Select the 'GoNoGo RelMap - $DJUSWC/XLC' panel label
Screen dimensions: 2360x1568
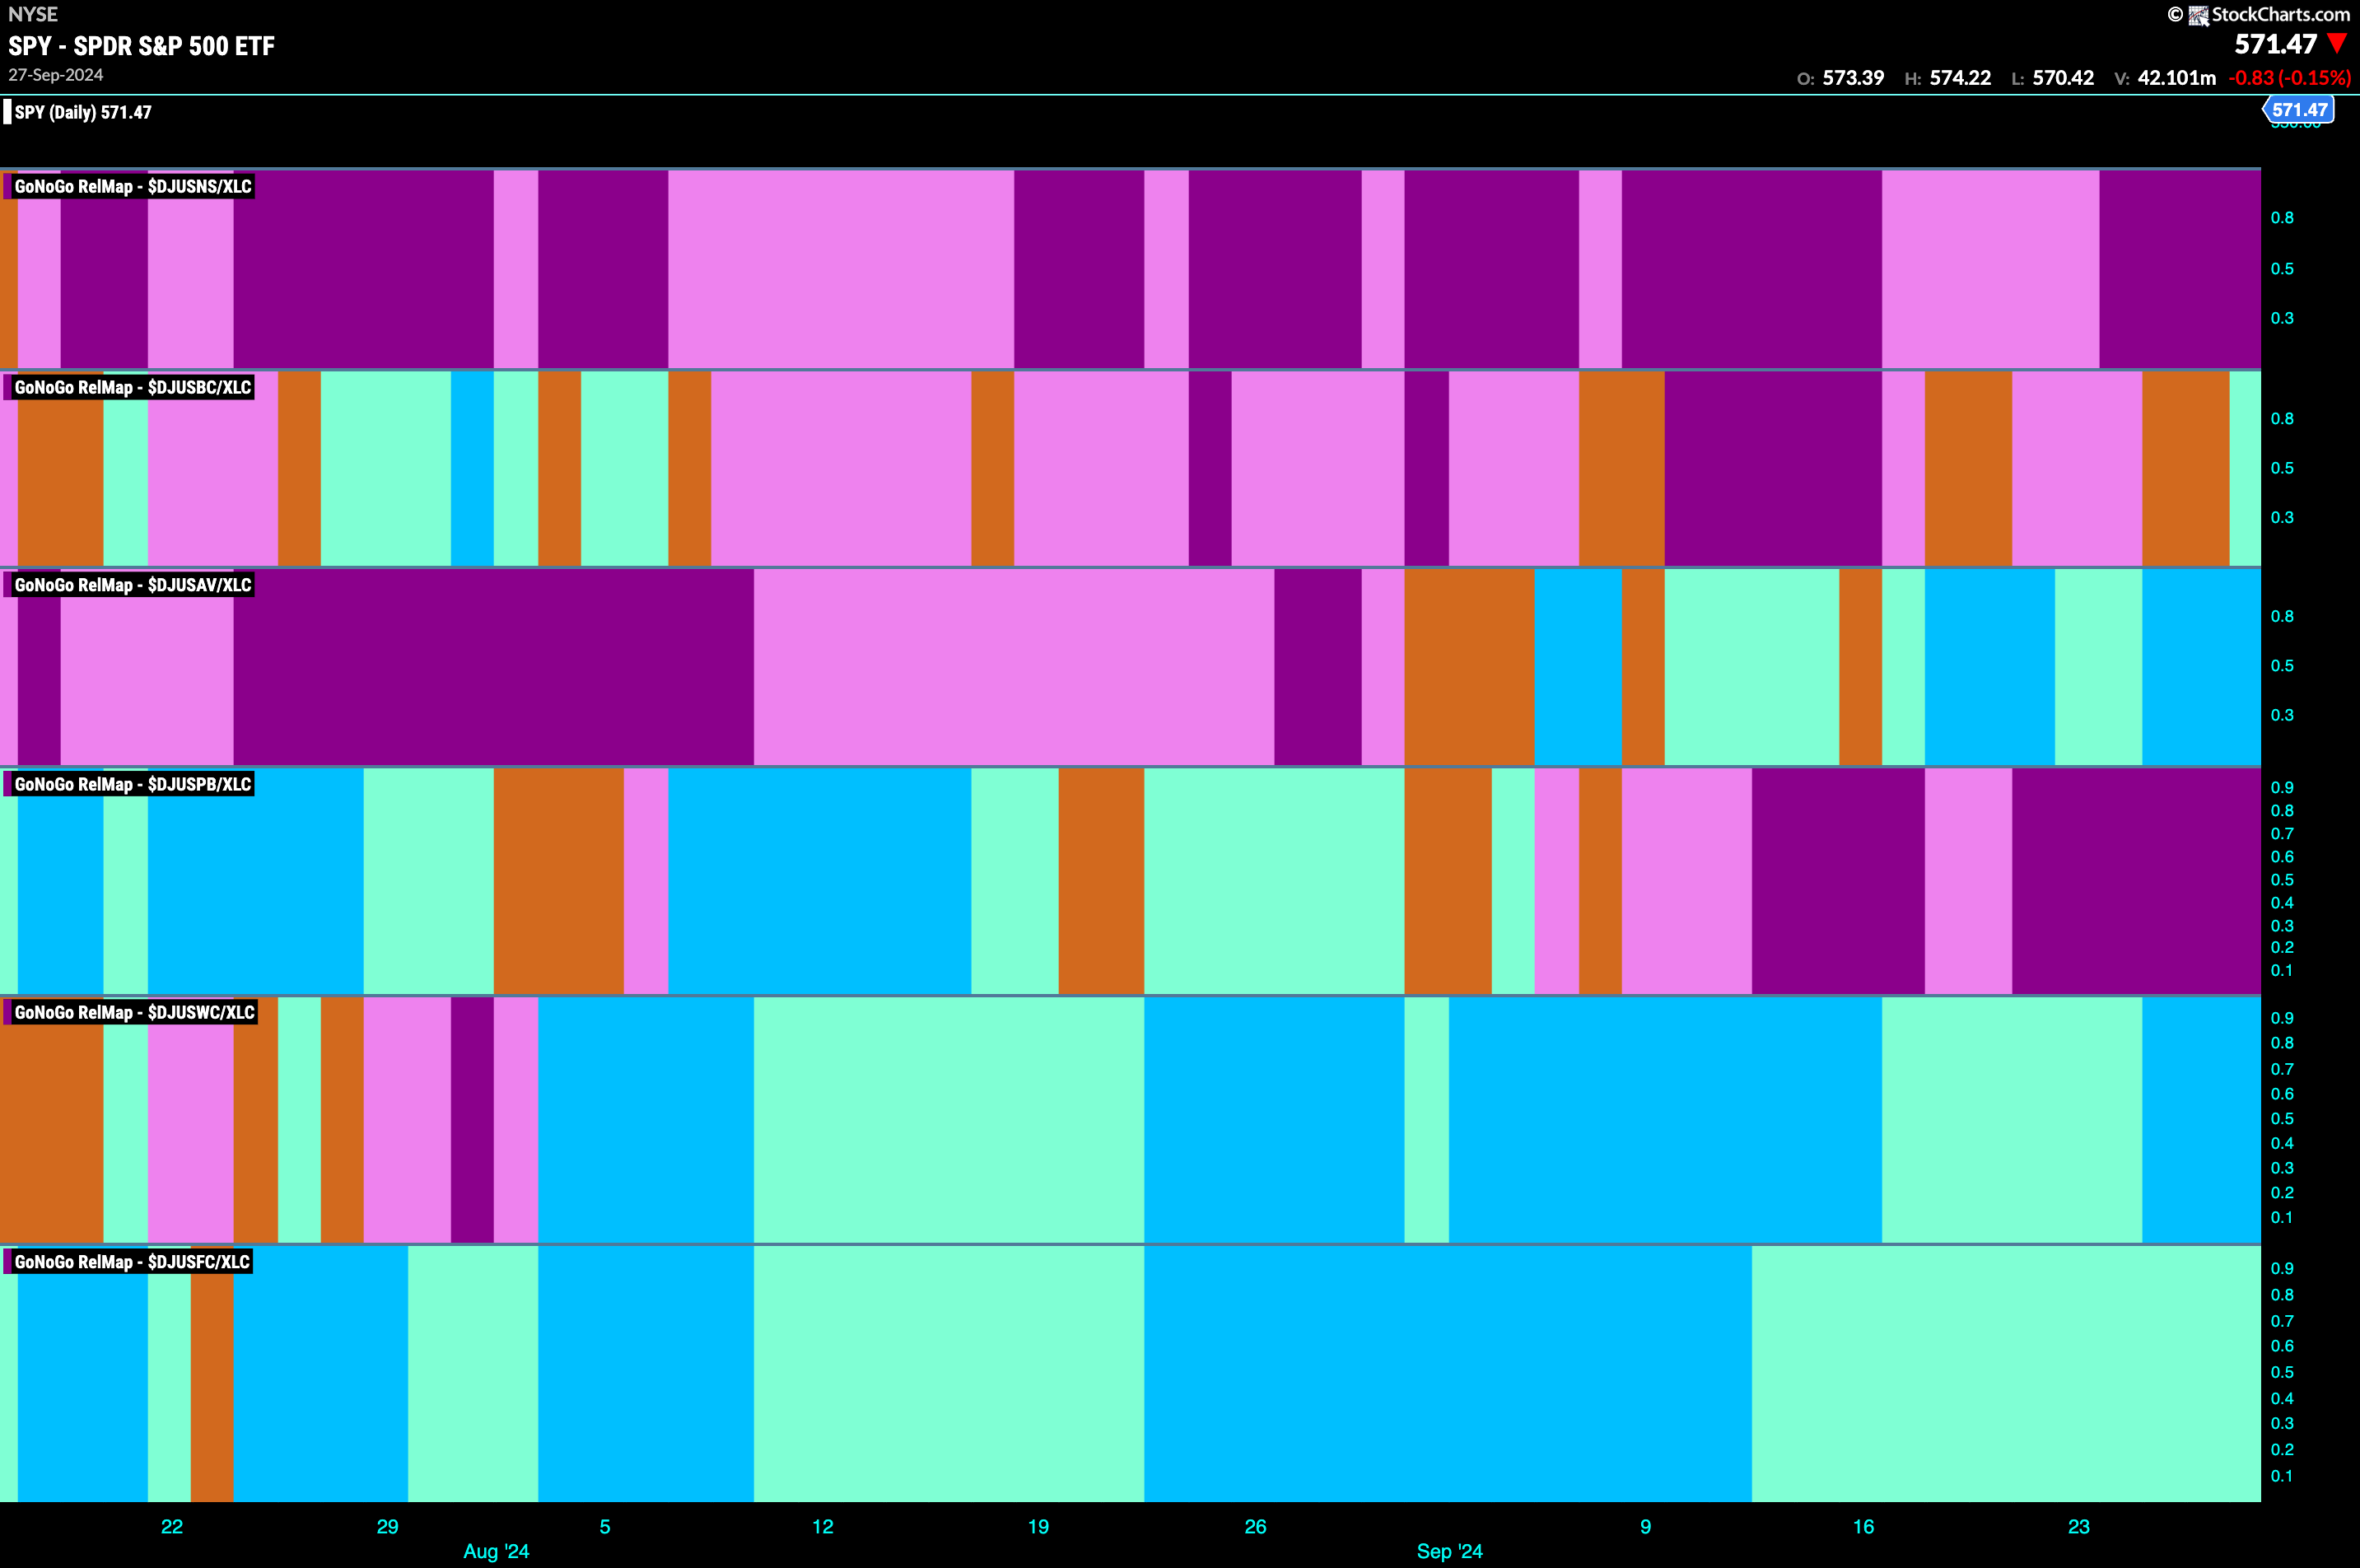click(x=135, y=1012)
